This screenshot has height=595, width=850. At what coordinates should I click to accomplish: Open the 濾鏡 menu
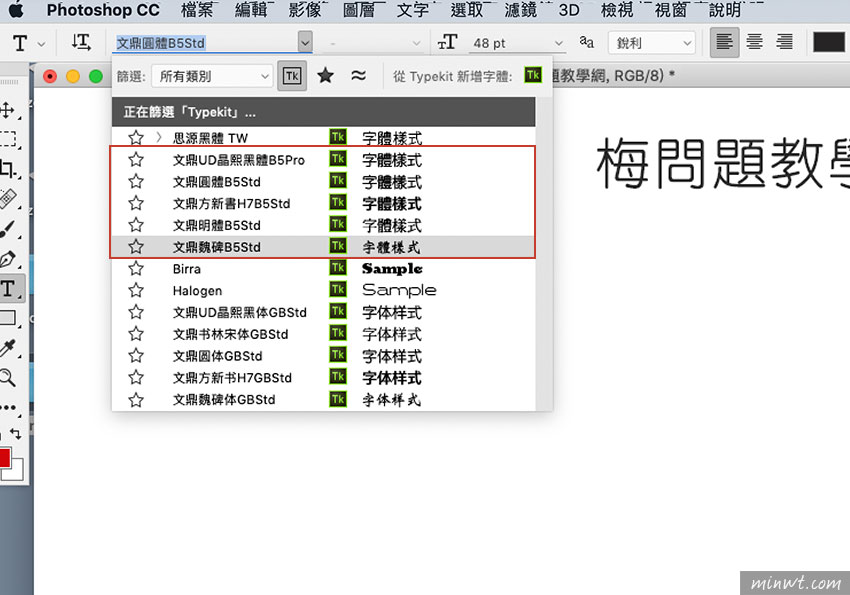521,10
